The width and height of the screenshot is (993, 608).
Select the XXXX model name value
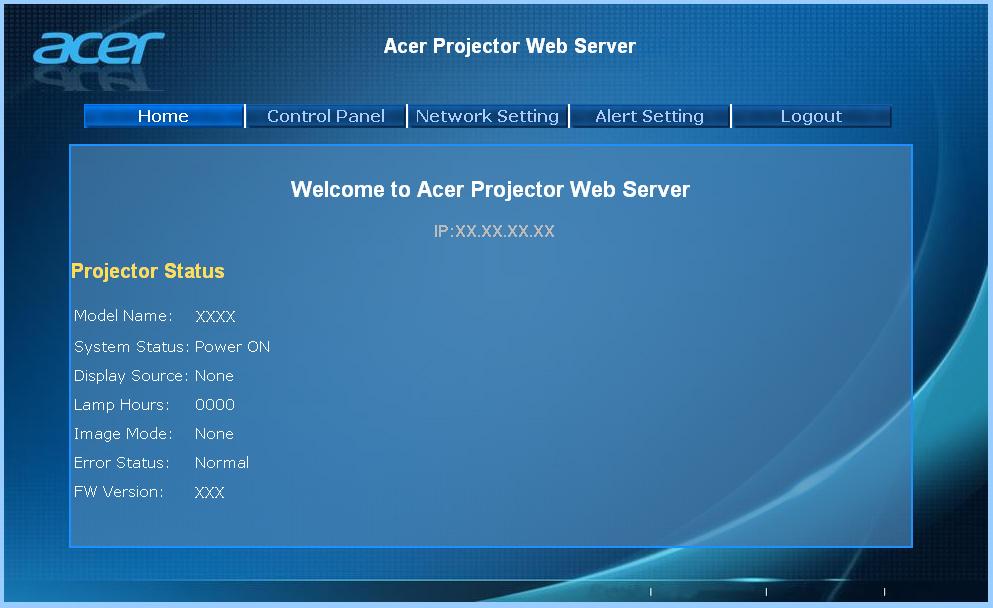(215, 317)
